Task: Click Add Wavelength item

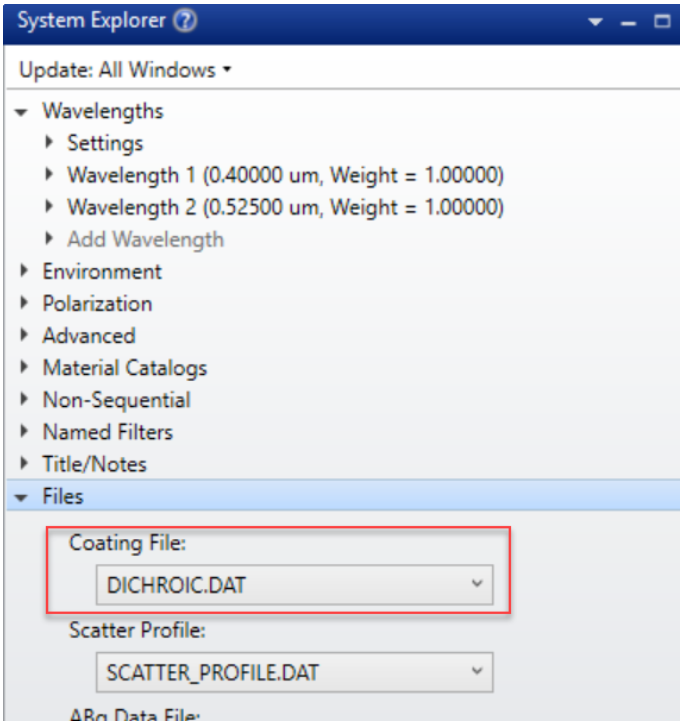Action: click(145, 239)
